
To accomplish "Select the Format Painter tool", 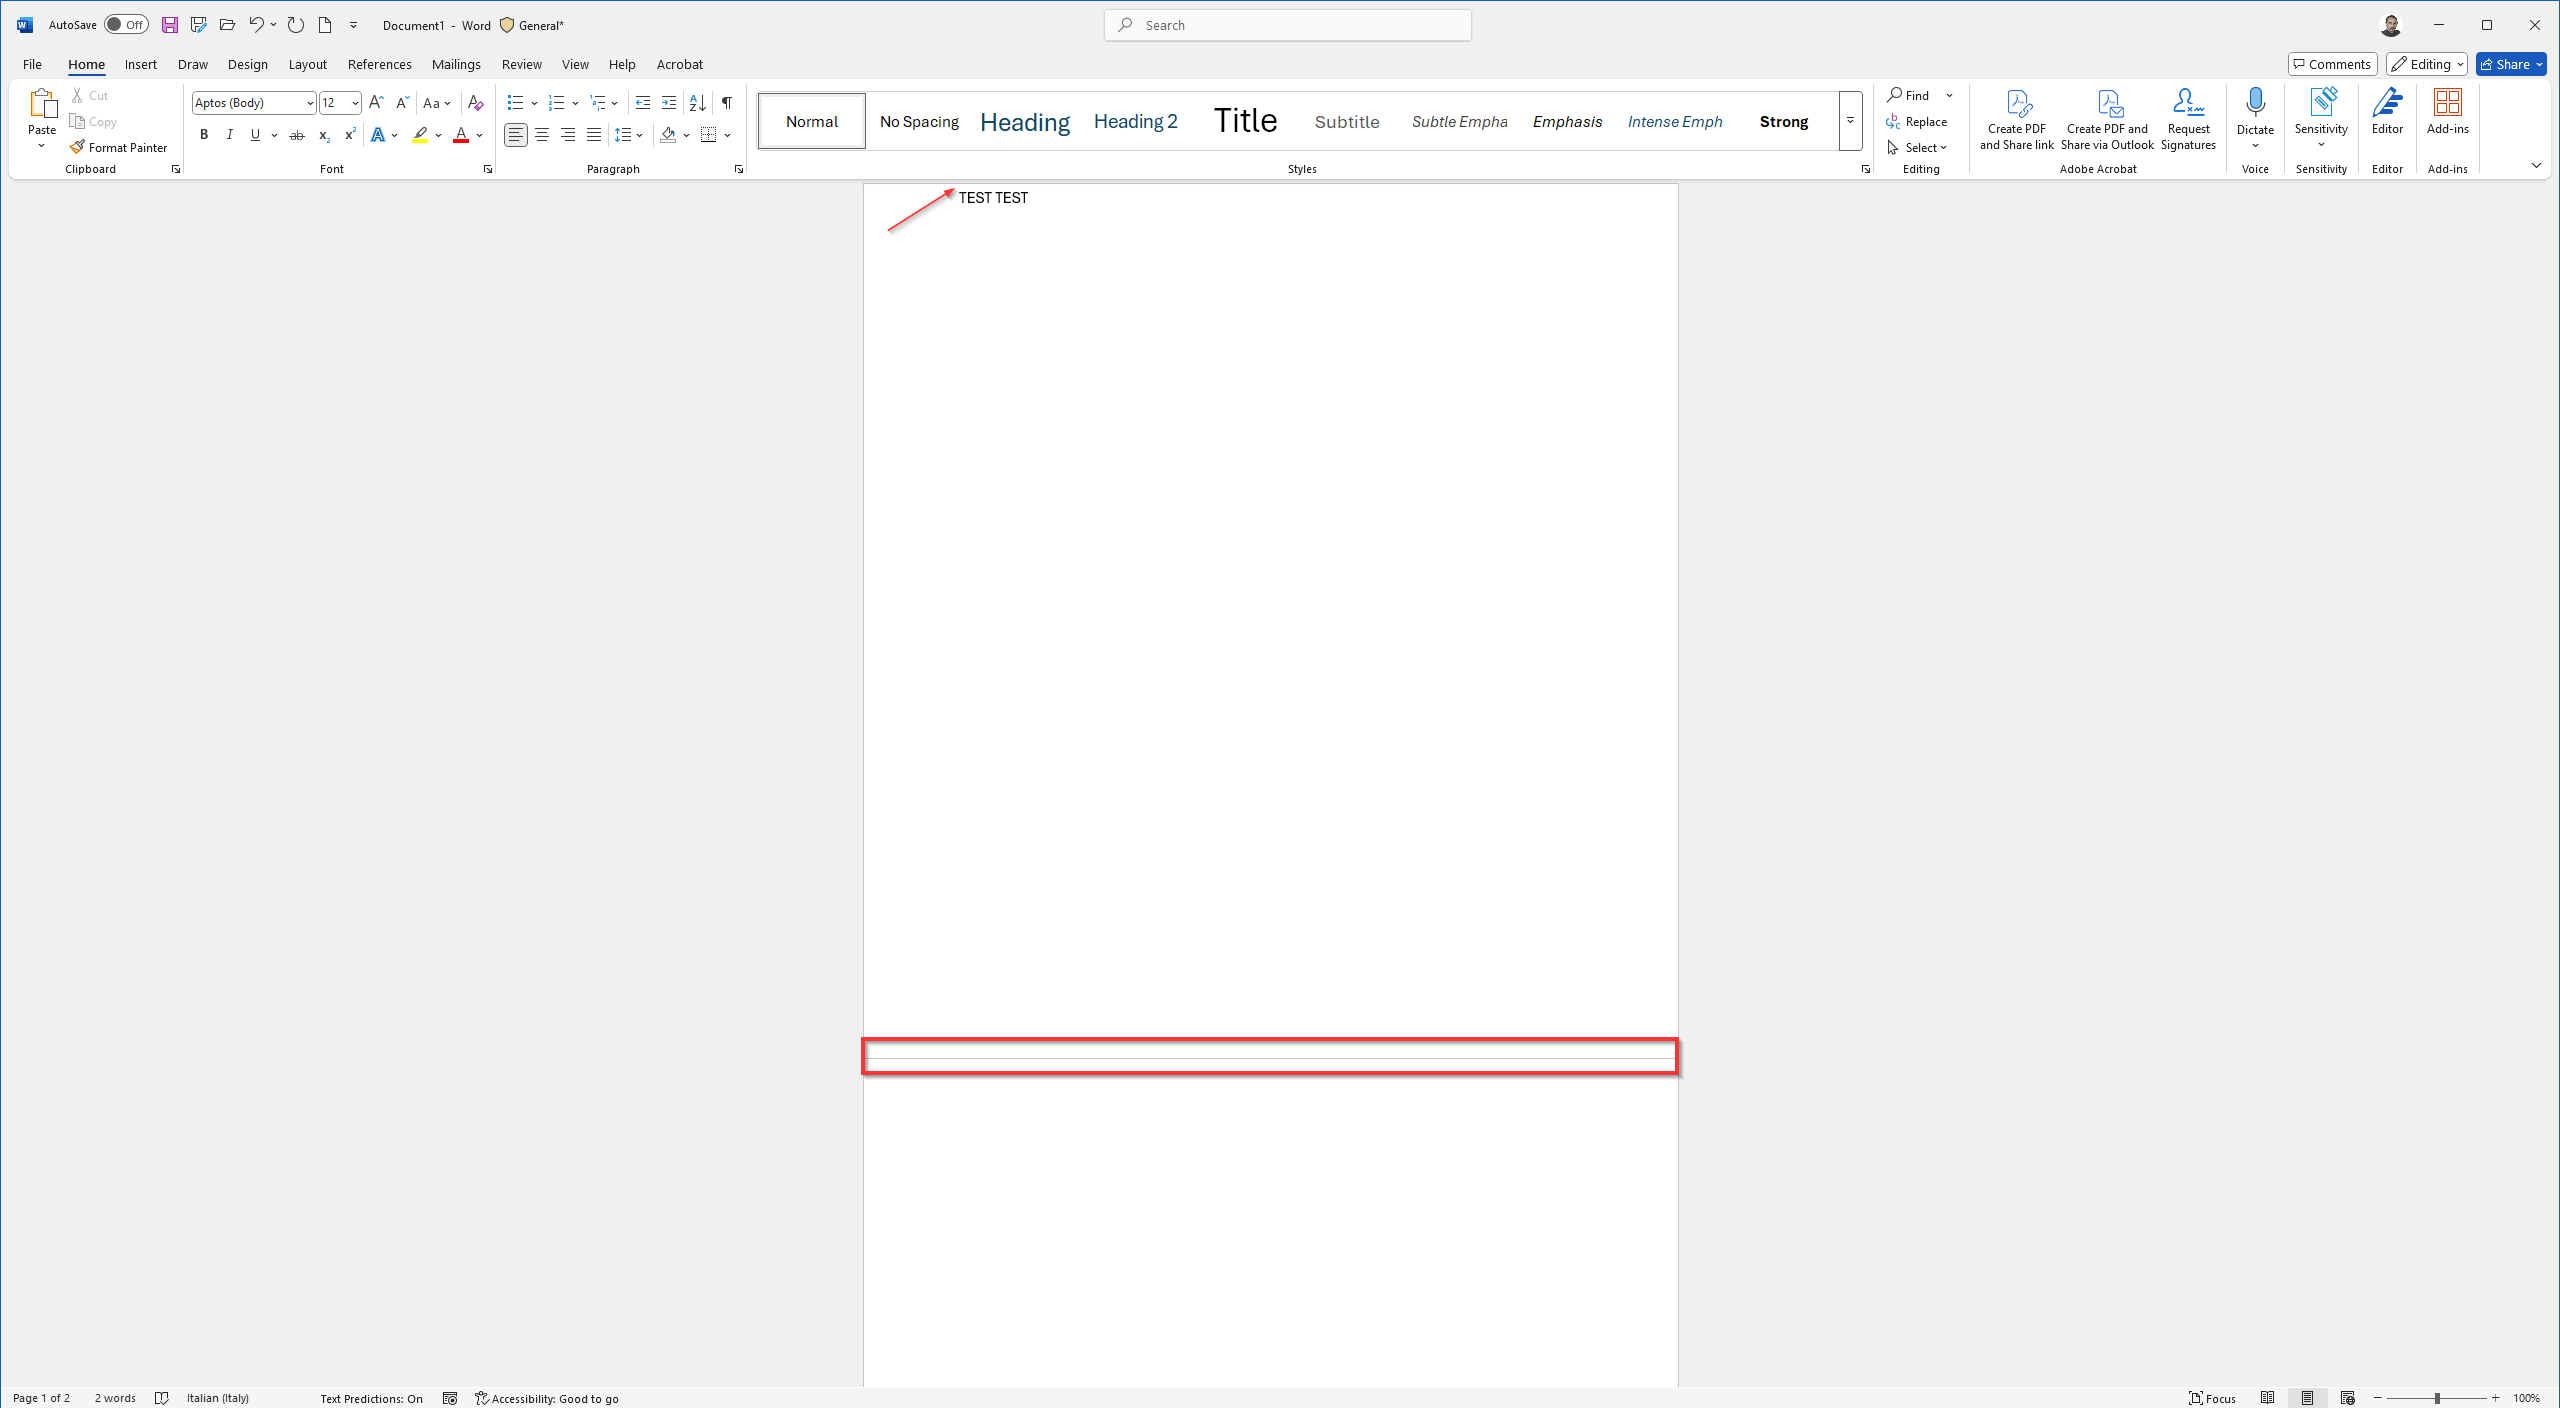I will (x=119, y=147).
